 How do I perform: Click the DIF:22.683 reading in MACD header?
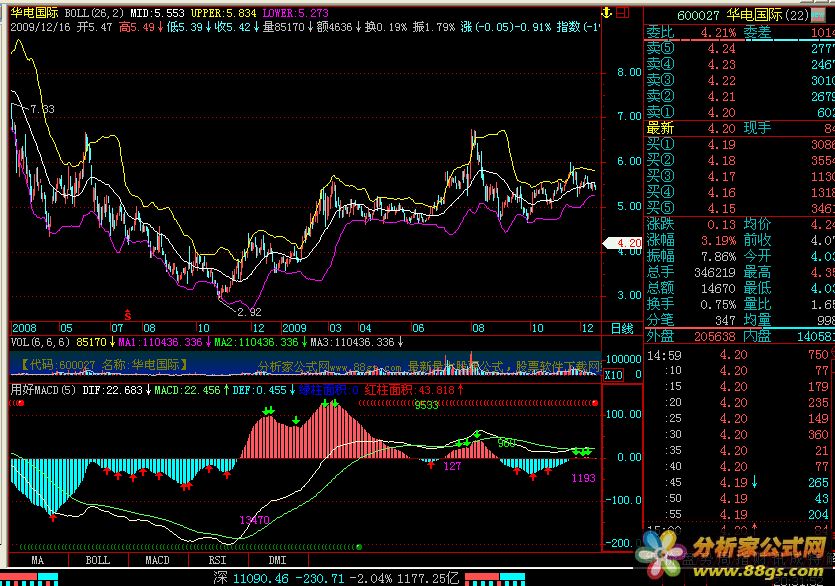coord(112,390)
